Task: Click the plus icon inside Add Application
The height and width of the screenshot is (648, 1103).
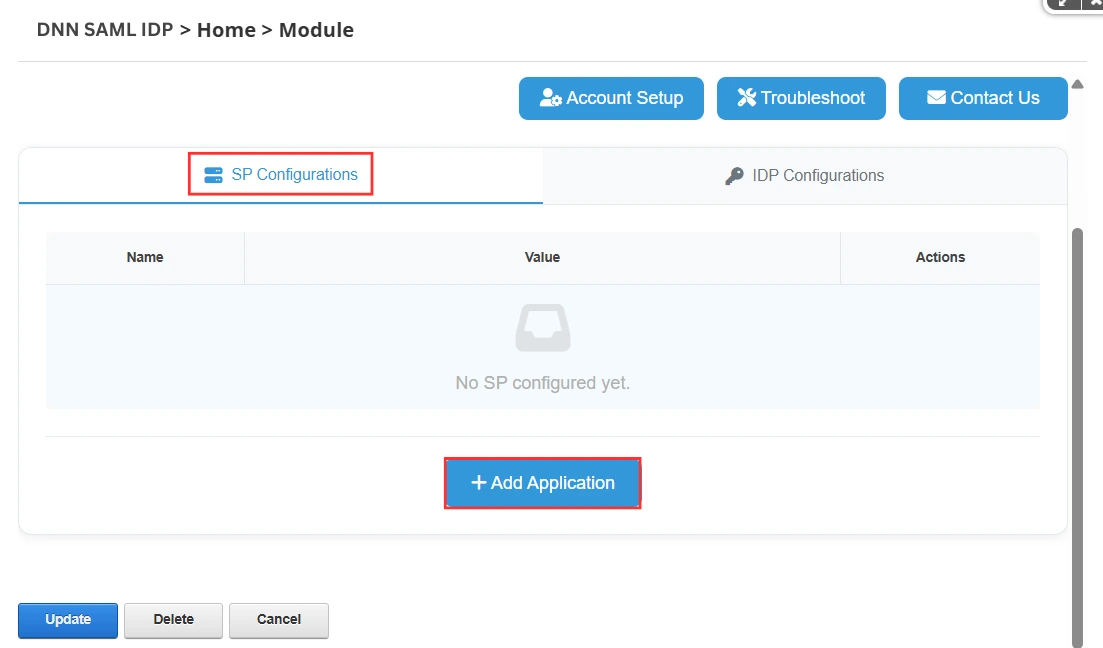Action: coord(479,482)
